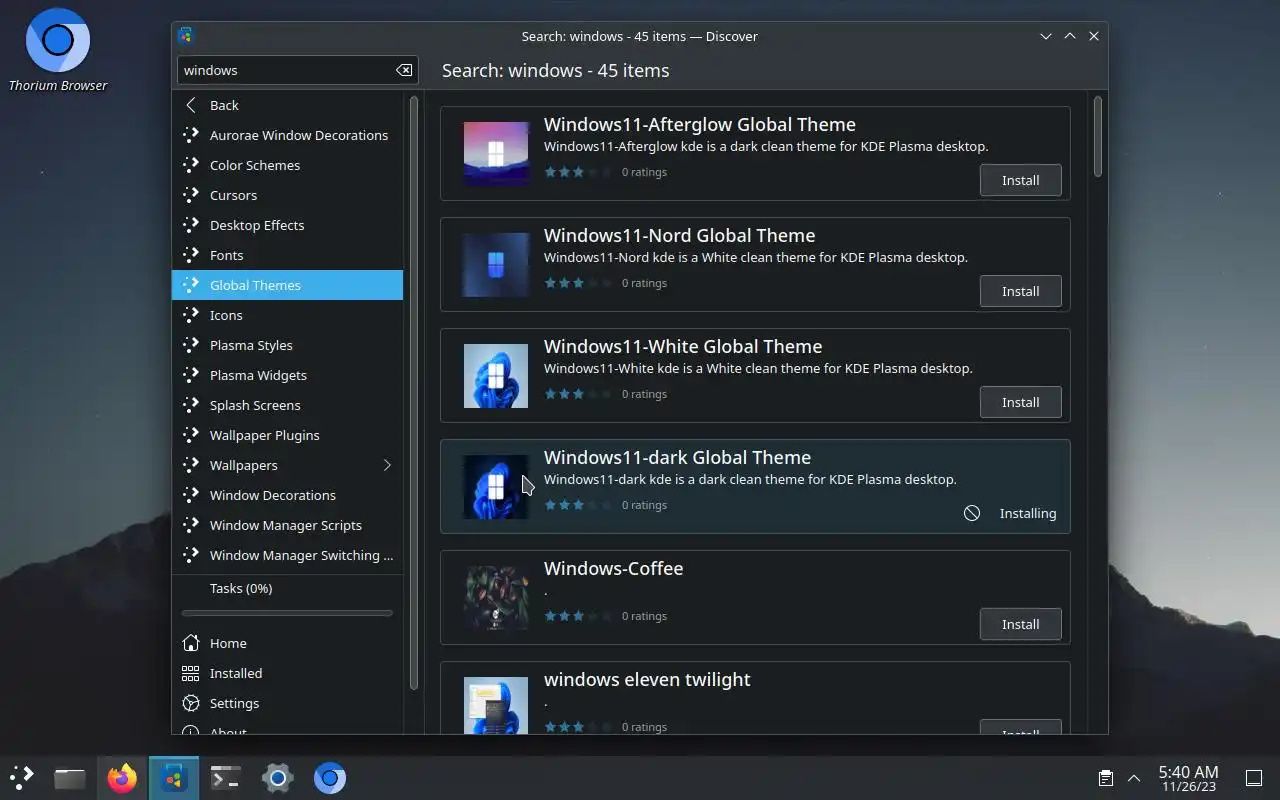Image resolution: width=1280 pixels, height=800 pixels.
Task: Click Windows11-White star rating
Action: point(578,394)
